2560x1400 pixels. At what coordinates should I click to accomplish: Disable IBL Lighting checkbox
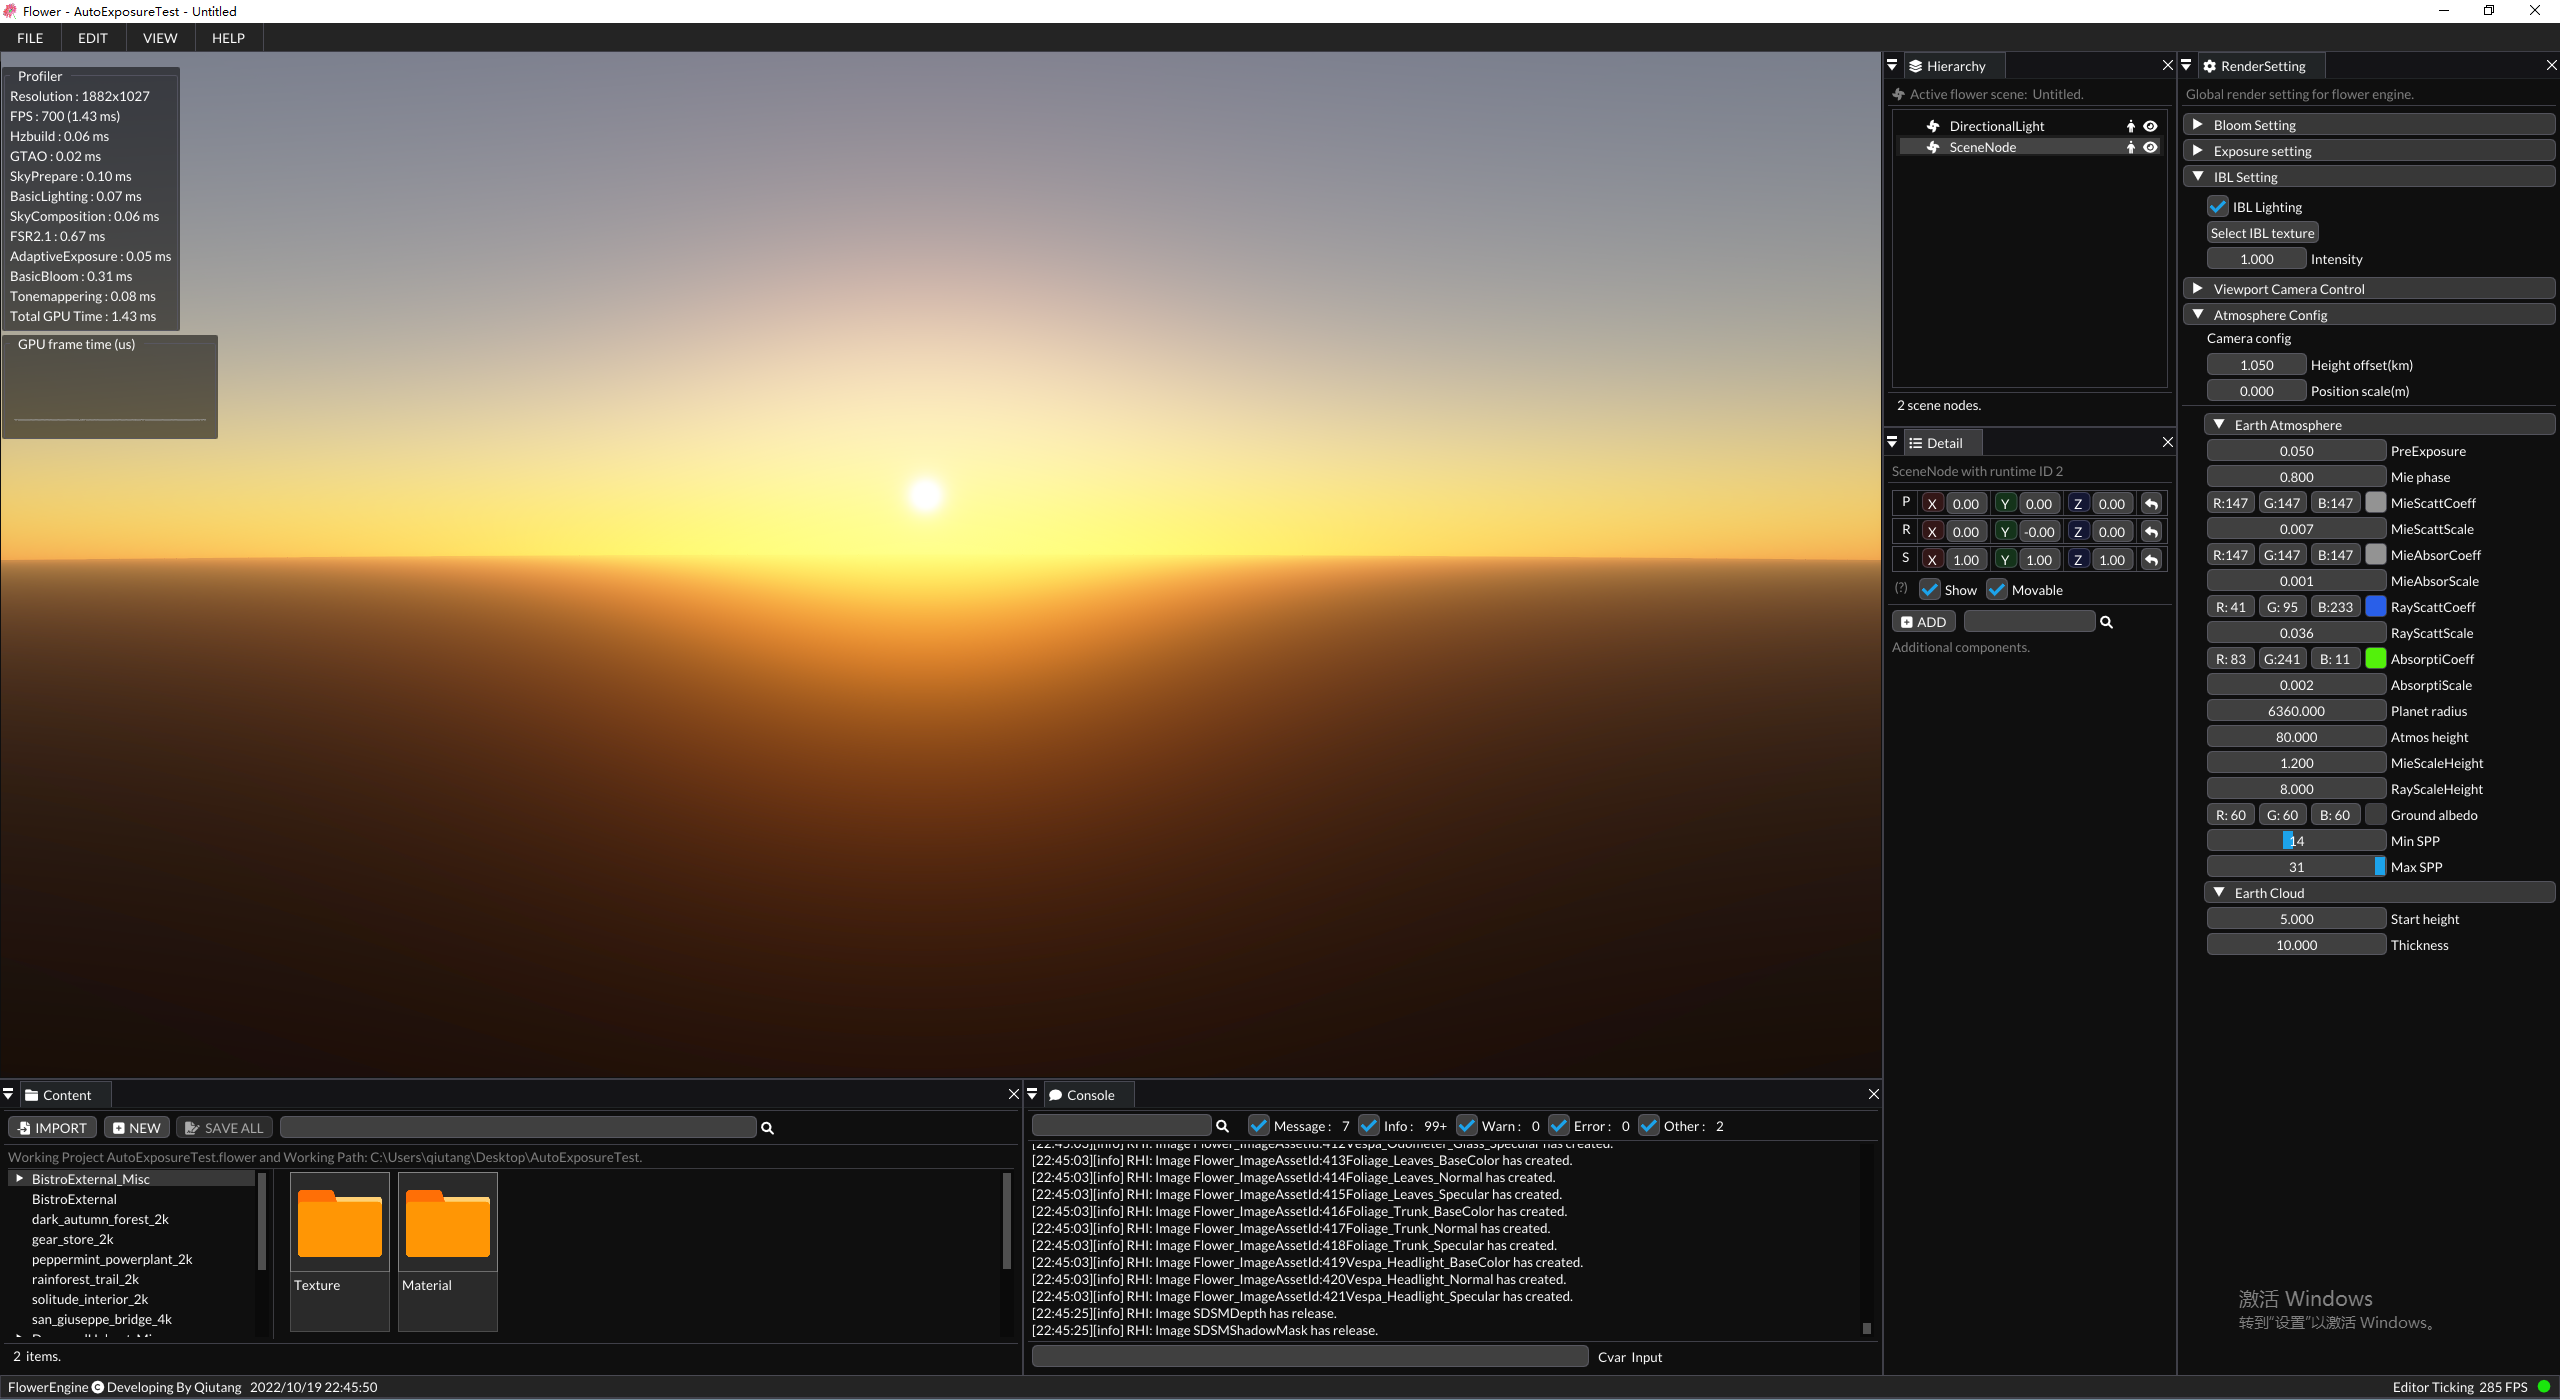(x=2217, y=207)
